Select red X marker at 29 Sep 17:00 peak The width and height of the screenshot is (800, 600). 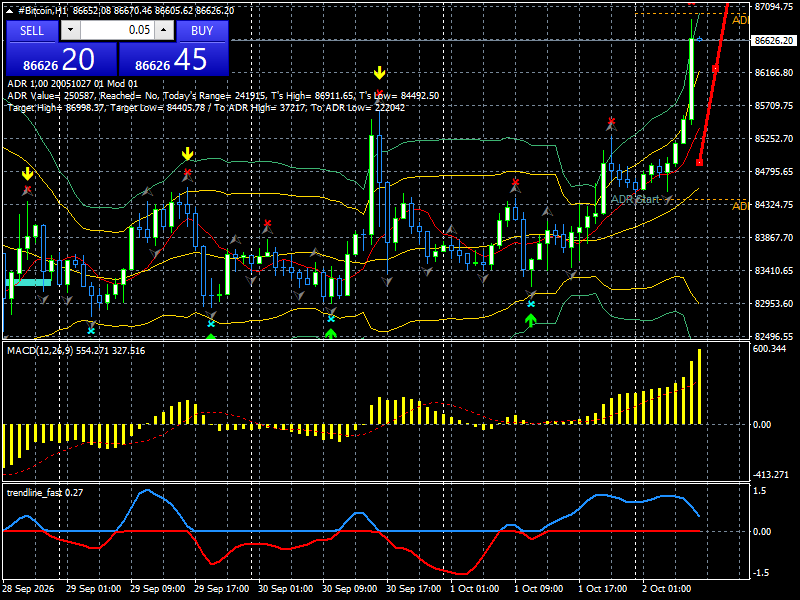tap(187, 172)
